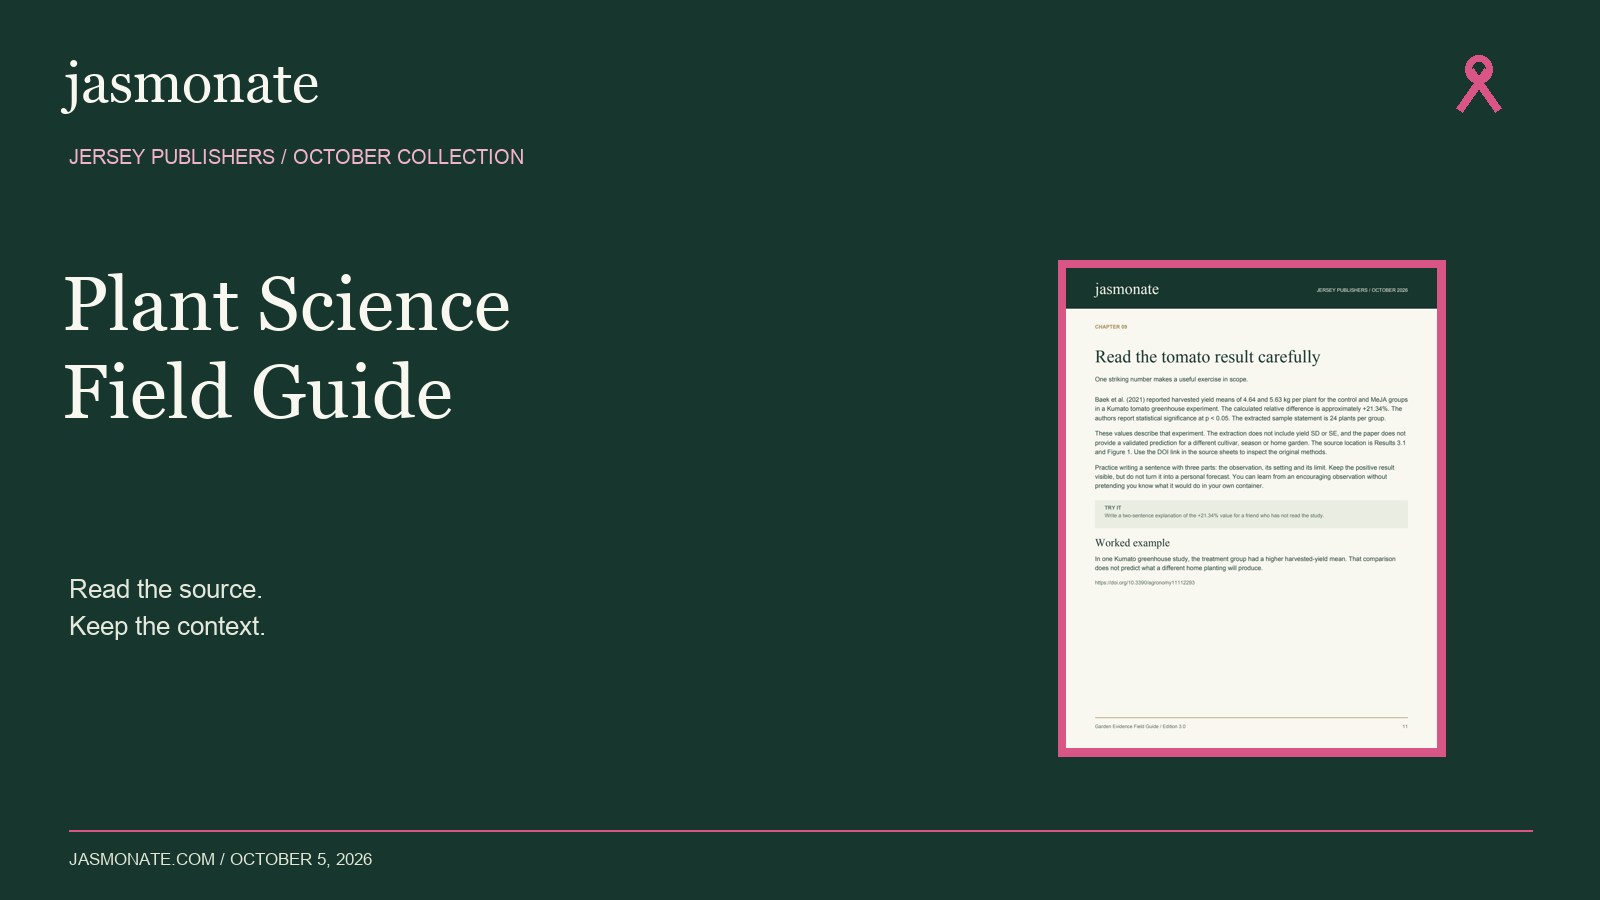This screenshot has height=900, width=1600.
Task: Click the large jasmonate wordmark on the slide
Action: tap(191, 85)
